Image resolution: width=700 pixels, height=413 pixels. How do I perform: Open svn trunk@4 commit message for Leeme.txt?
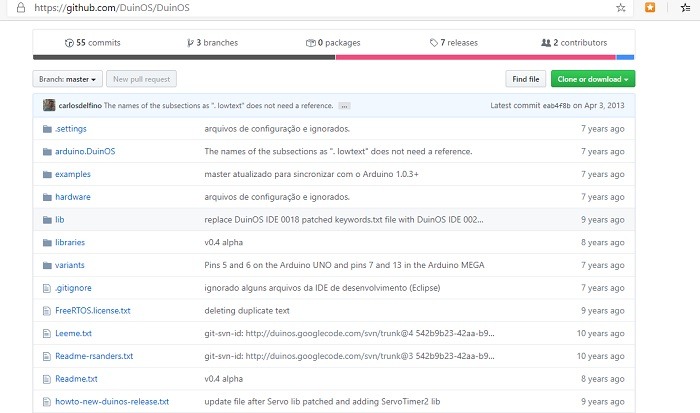350,334
